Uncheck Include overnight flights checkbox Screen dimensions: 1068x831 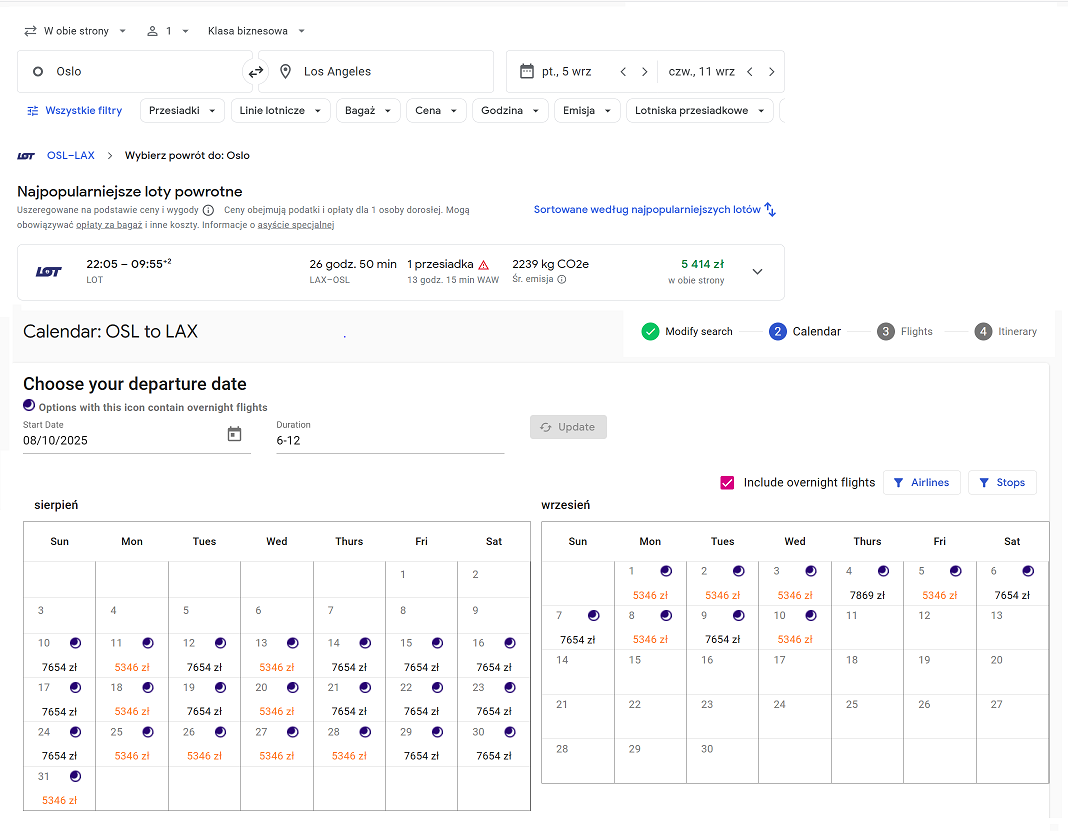(727, 483)
